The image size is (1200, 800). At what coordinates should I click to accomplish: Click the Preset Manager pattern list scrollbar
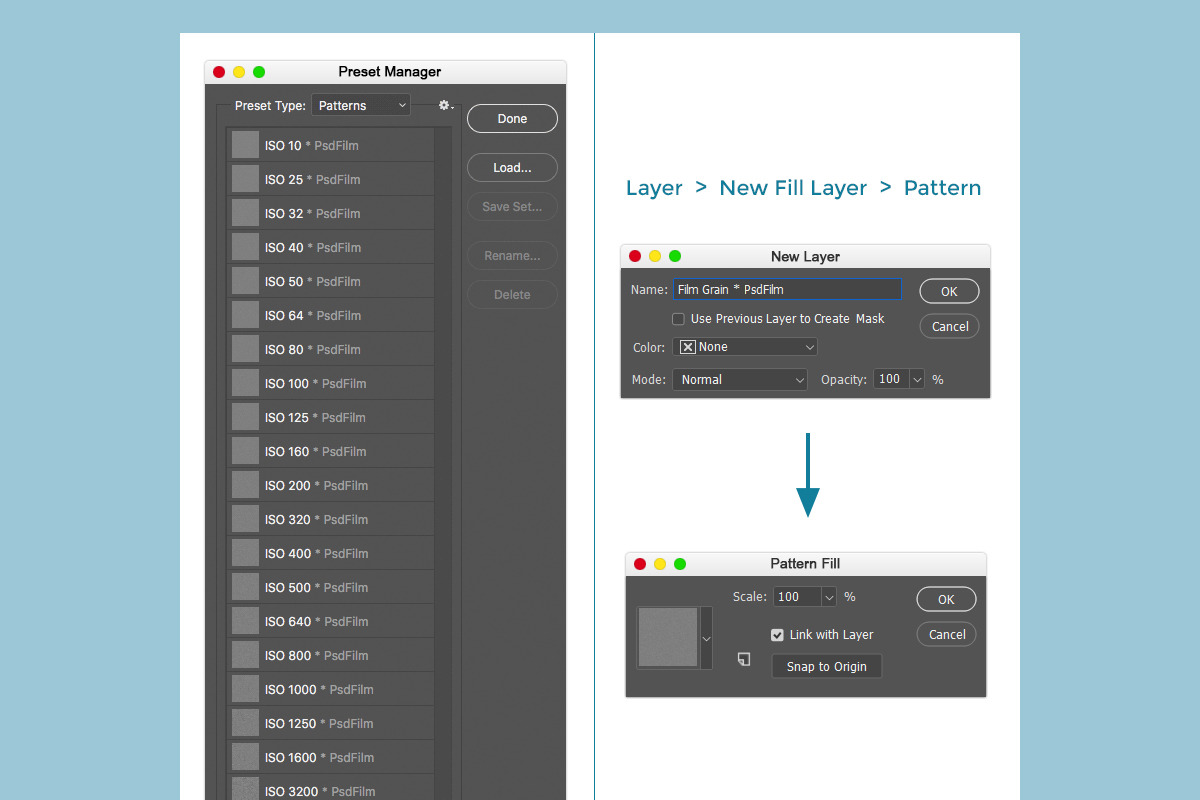443,464
